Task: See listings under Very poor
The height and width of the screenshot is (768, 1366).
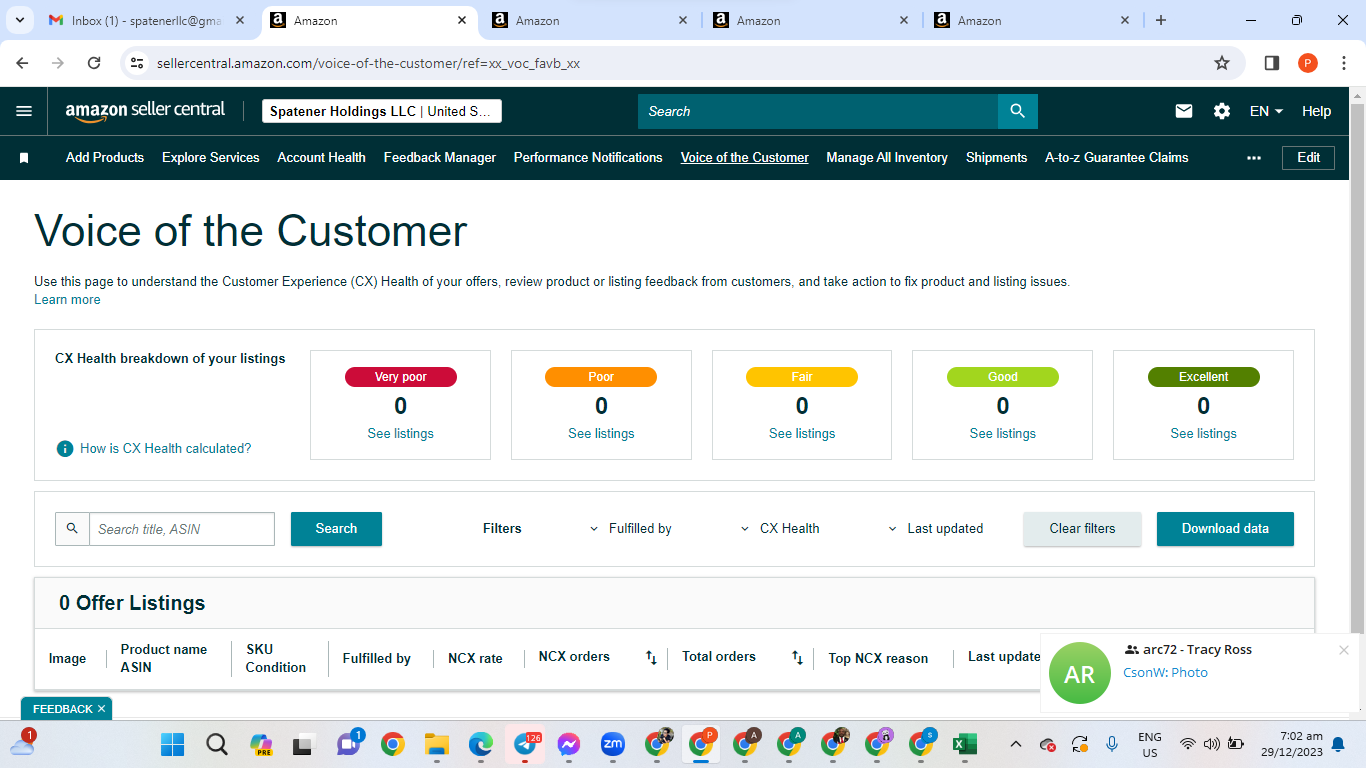Action: click(401, 434)
